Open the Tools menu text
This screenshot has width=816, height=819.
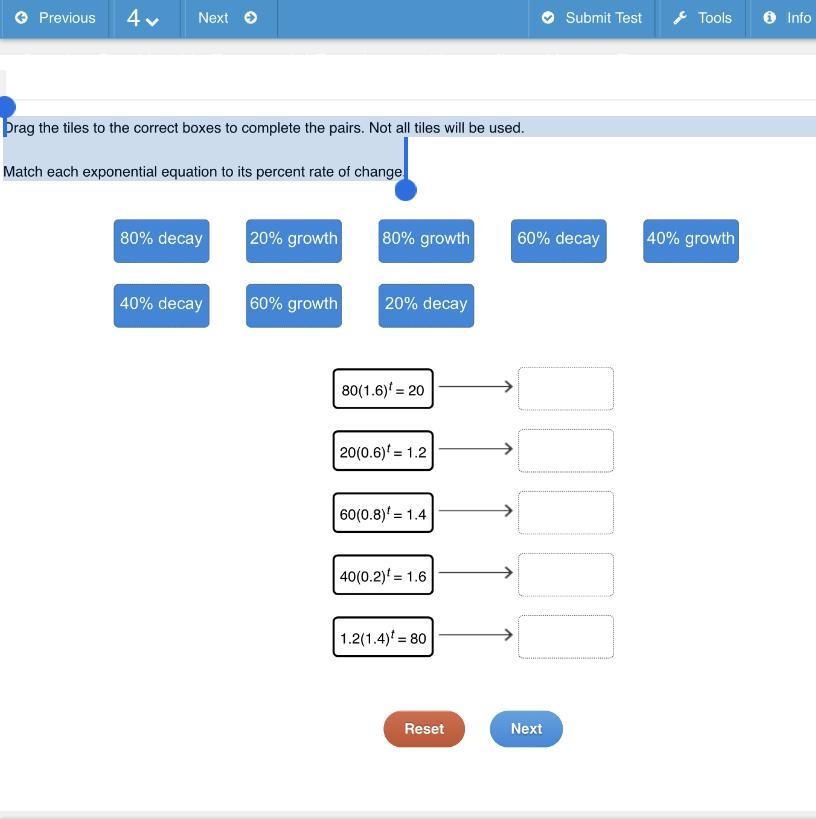[715, 18]
